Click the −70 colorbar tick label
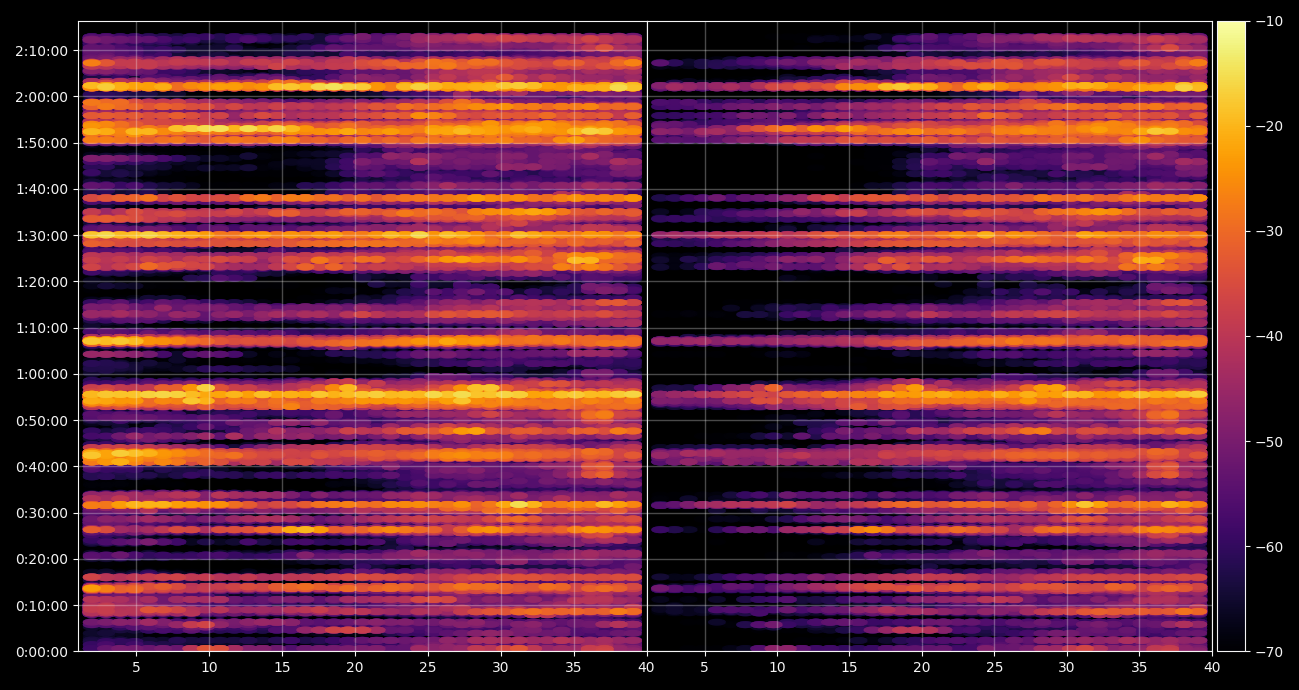 [1268, 652]
